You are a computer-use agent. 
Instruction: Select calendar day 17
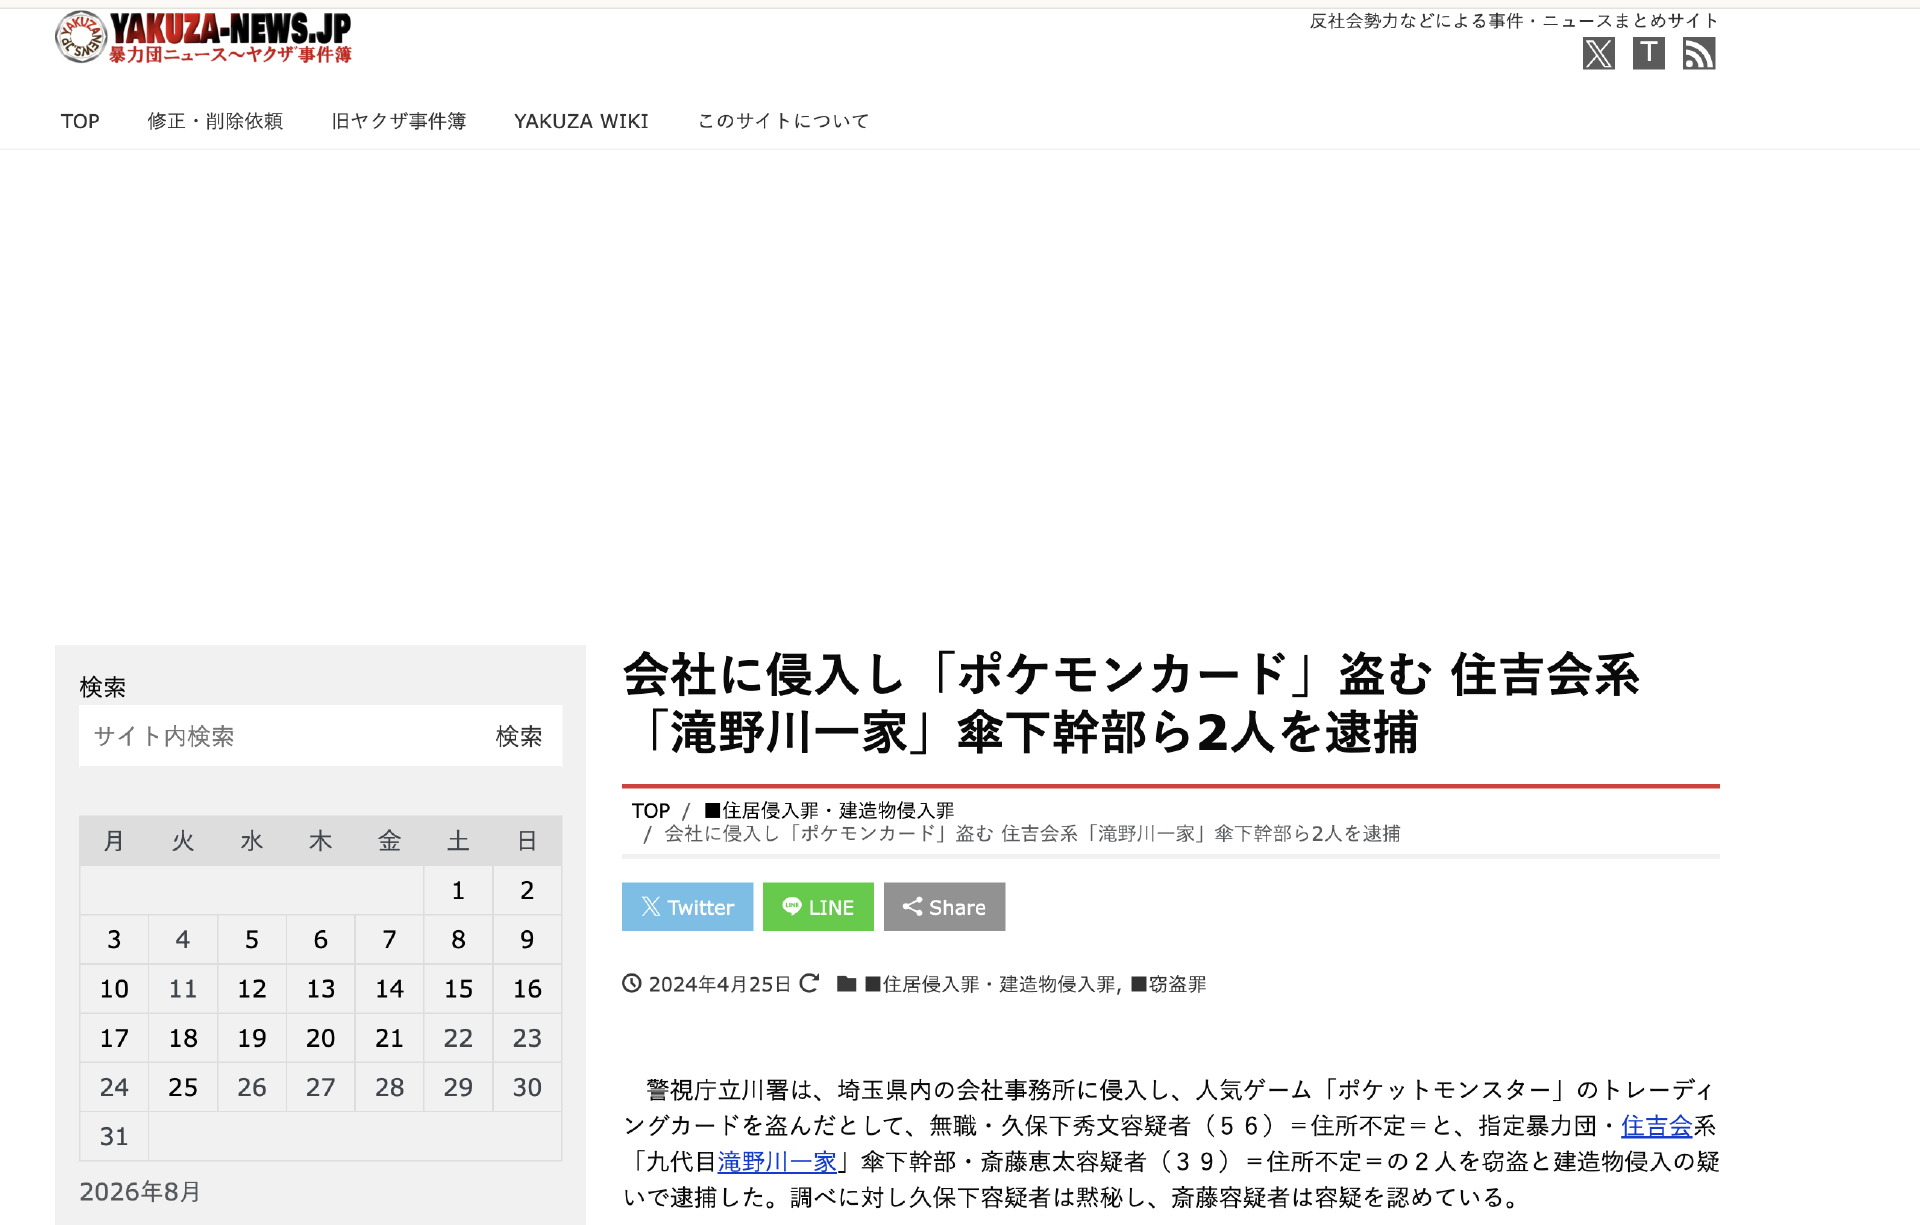click(114, 1038)
